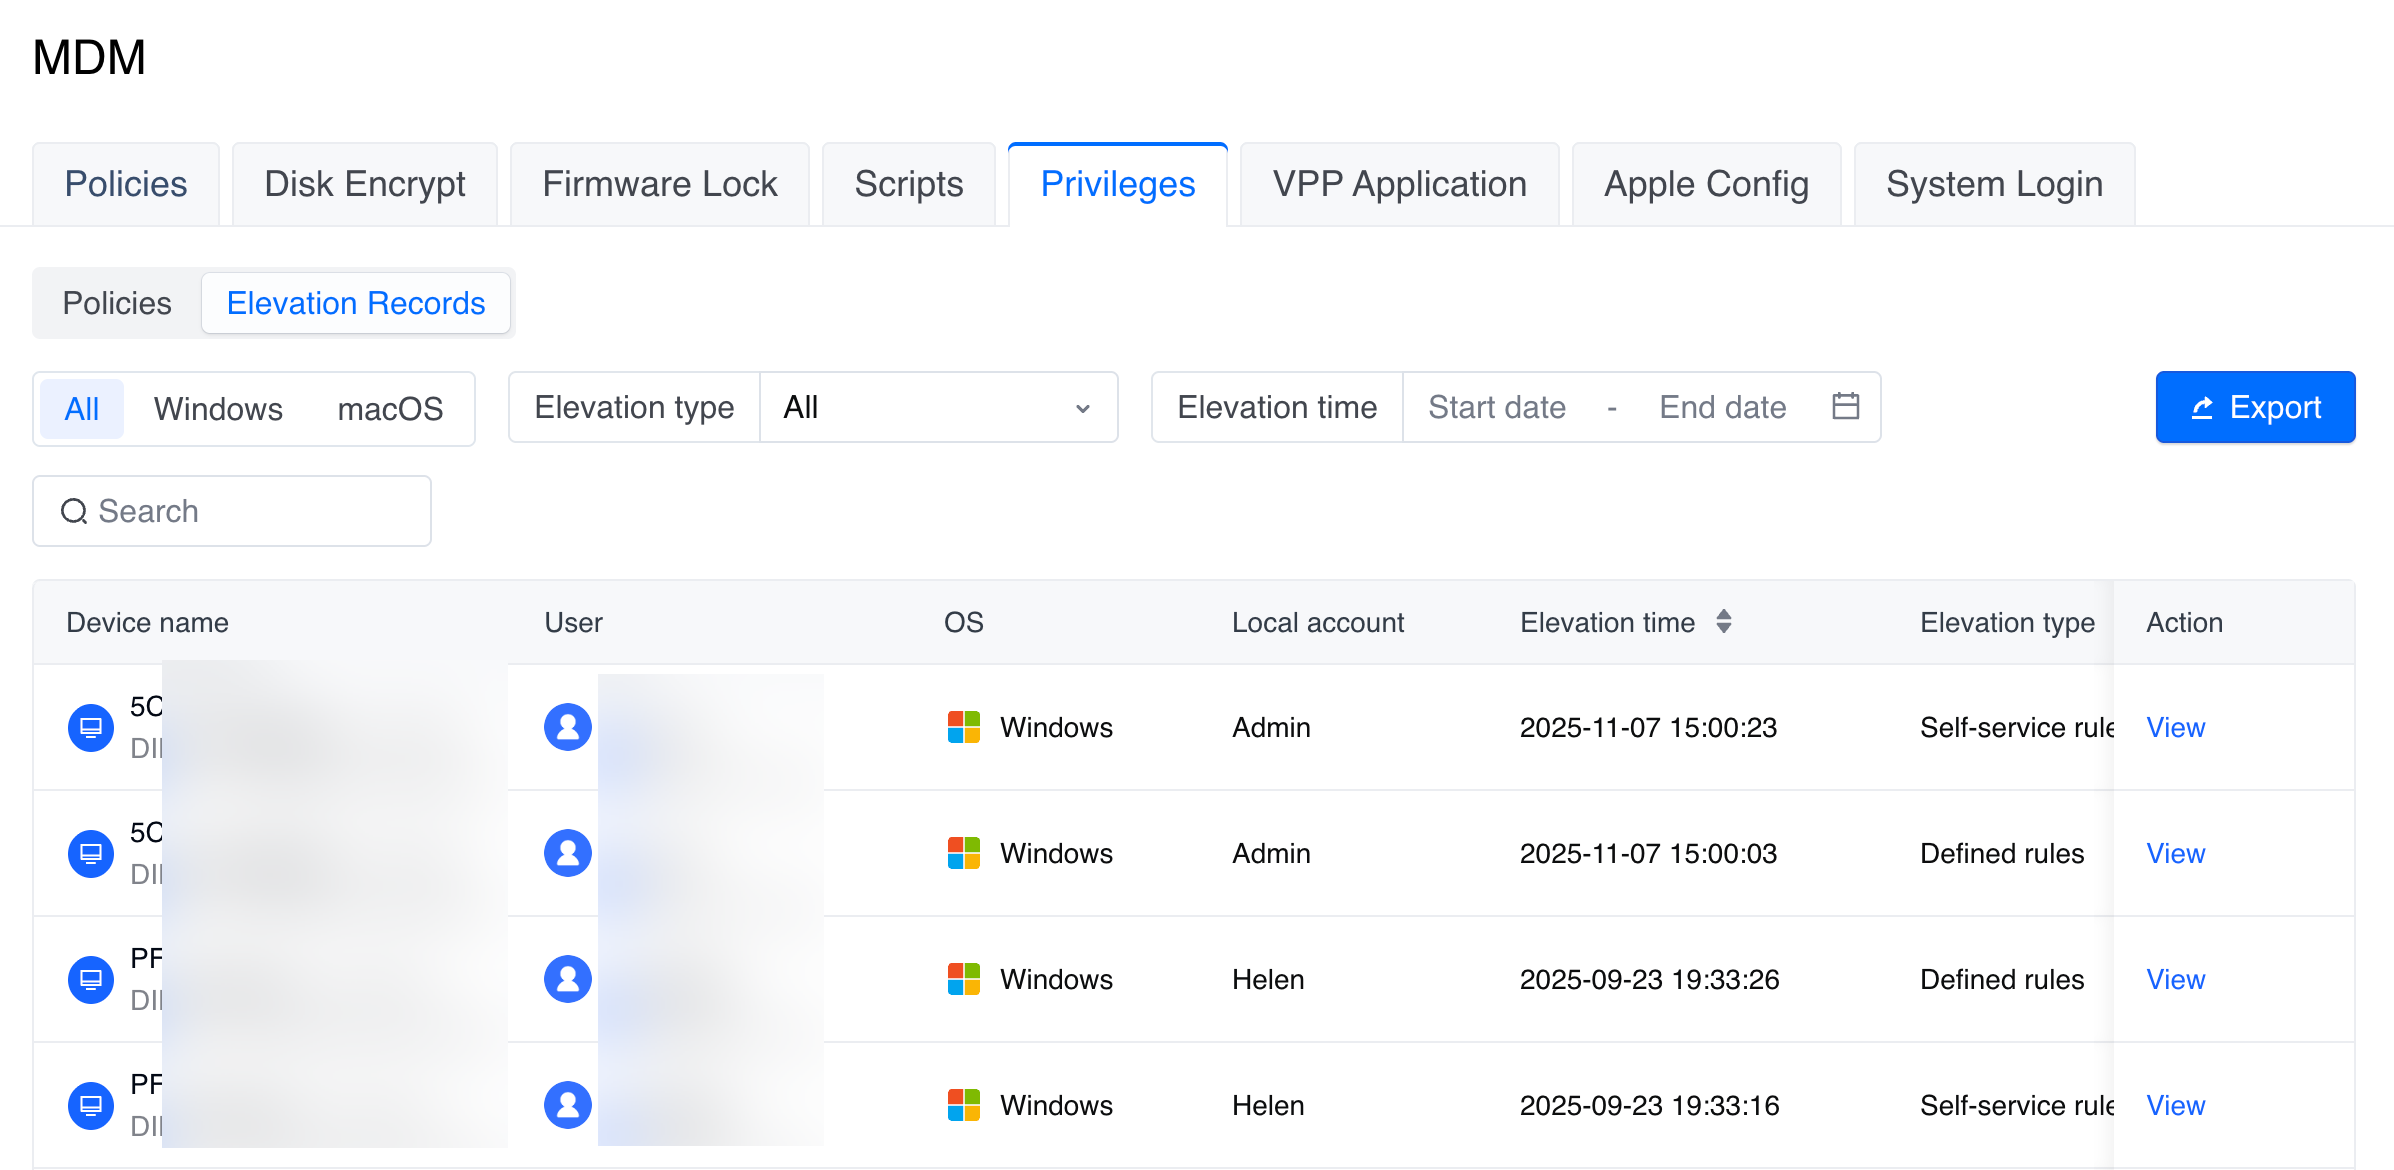Click third row's Windows logo icon

pos(963,979)
